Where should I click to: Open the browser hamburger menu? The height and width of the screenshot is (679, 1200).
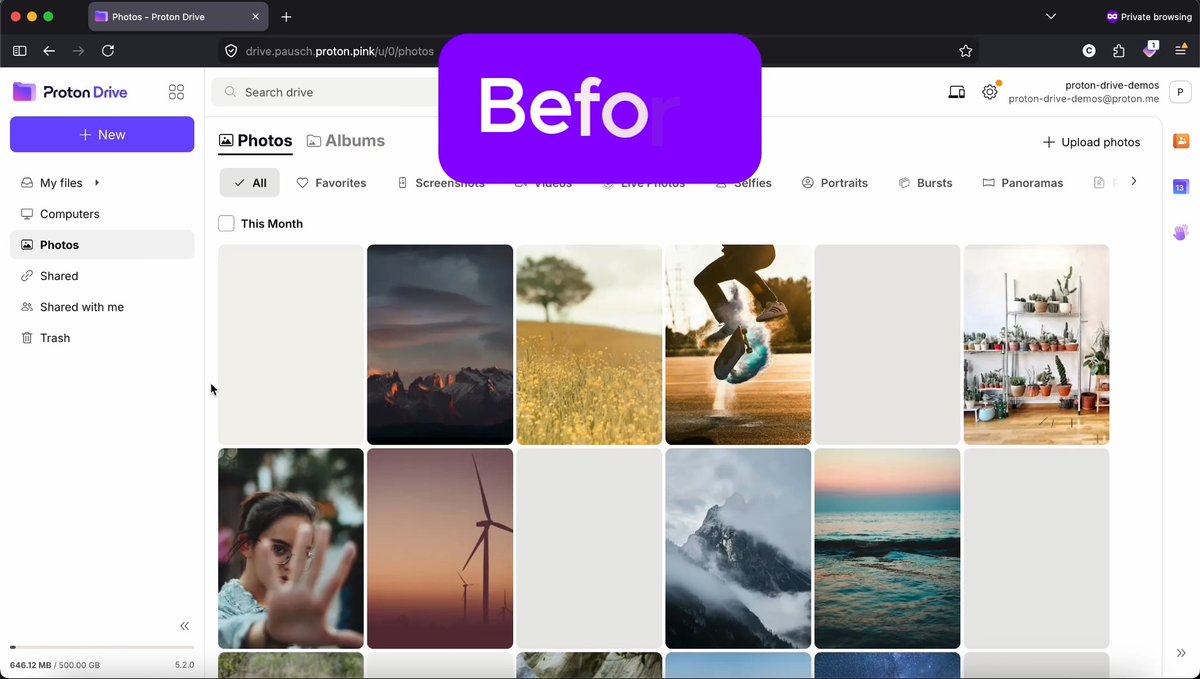pyautogui.click(x=1181, y=51)
